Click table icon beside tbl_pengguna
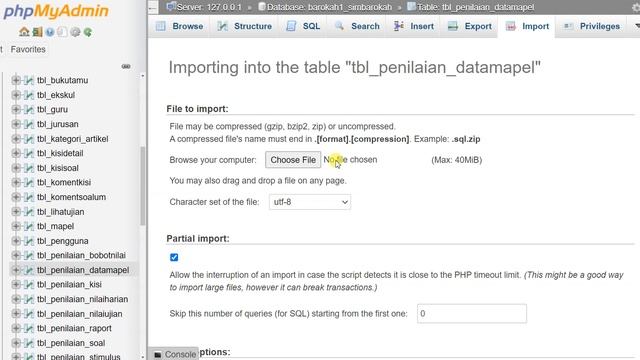Screen dimensions: 640x360 coord(29,241)
